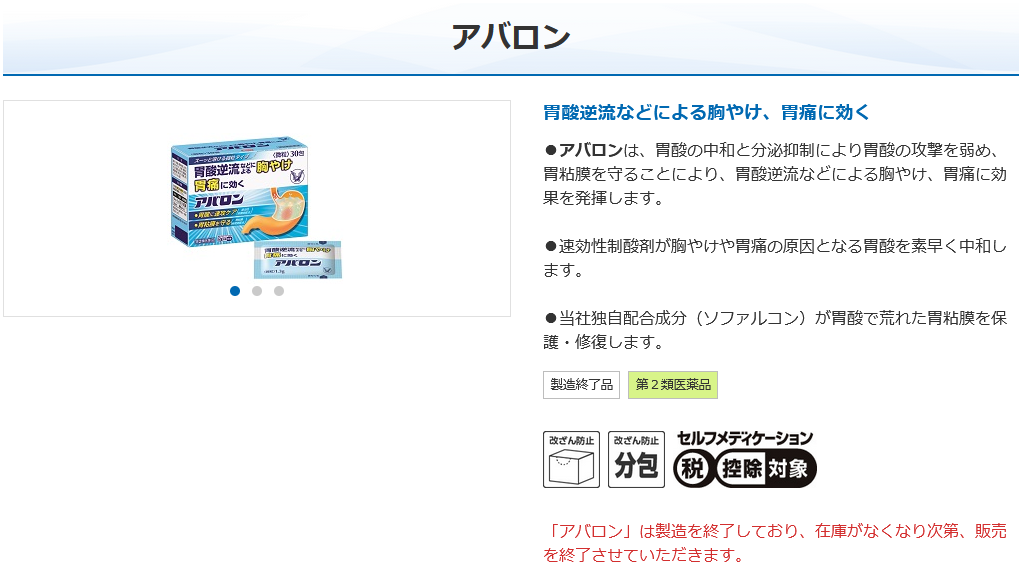This screenshot has width=1020, height=572.
Task: Click the 改ざん防止 box package icon
Action: [x=571, y=459]
